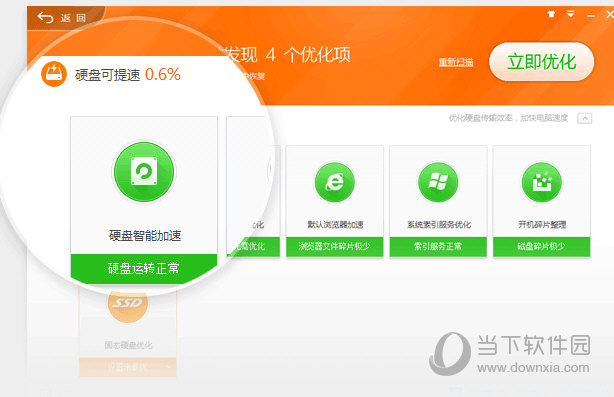614x397 pixels.
Task: Click the 硬盘可提速 0.6% text
Action: 128,74
